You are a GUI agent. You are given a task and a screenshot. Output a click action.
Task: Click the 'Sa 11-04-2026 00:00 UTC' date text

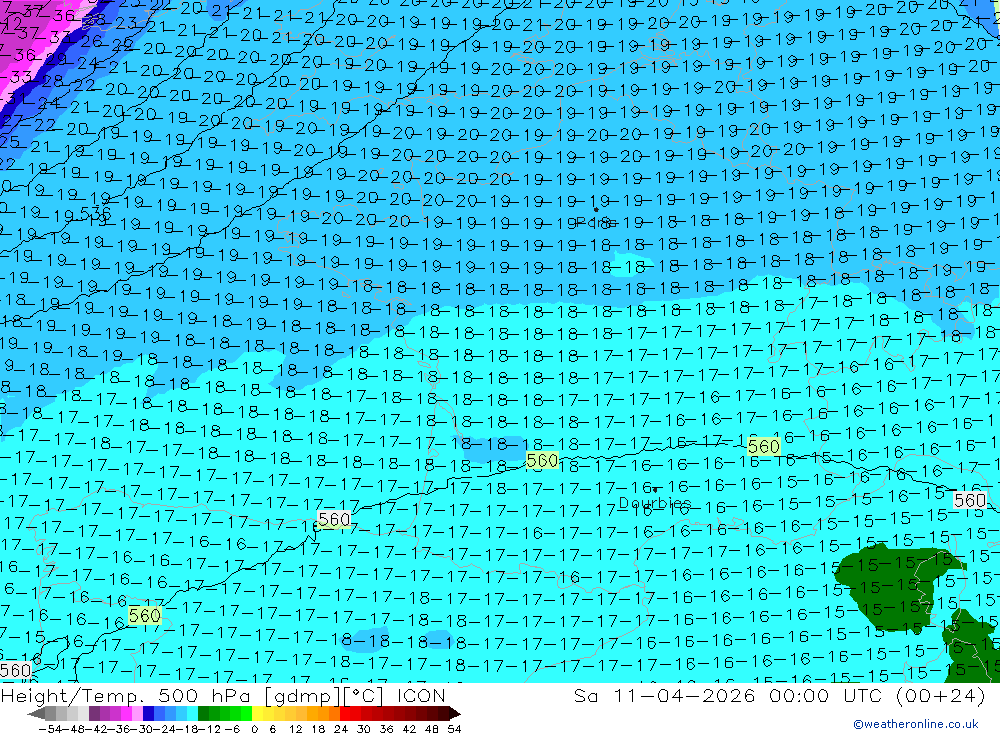click(730, 696)
